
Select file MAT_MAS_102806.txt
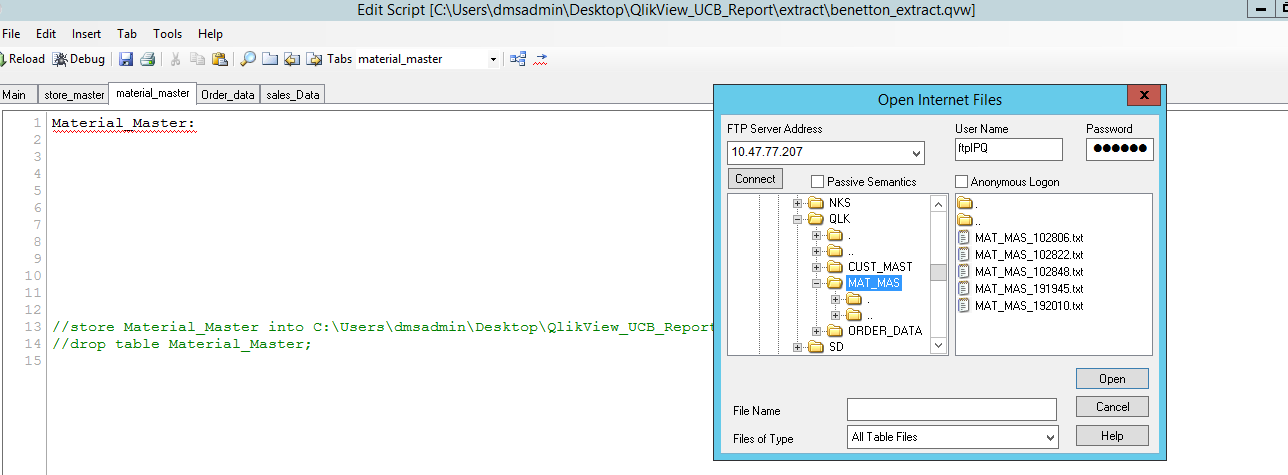(x=1029, y=238)
